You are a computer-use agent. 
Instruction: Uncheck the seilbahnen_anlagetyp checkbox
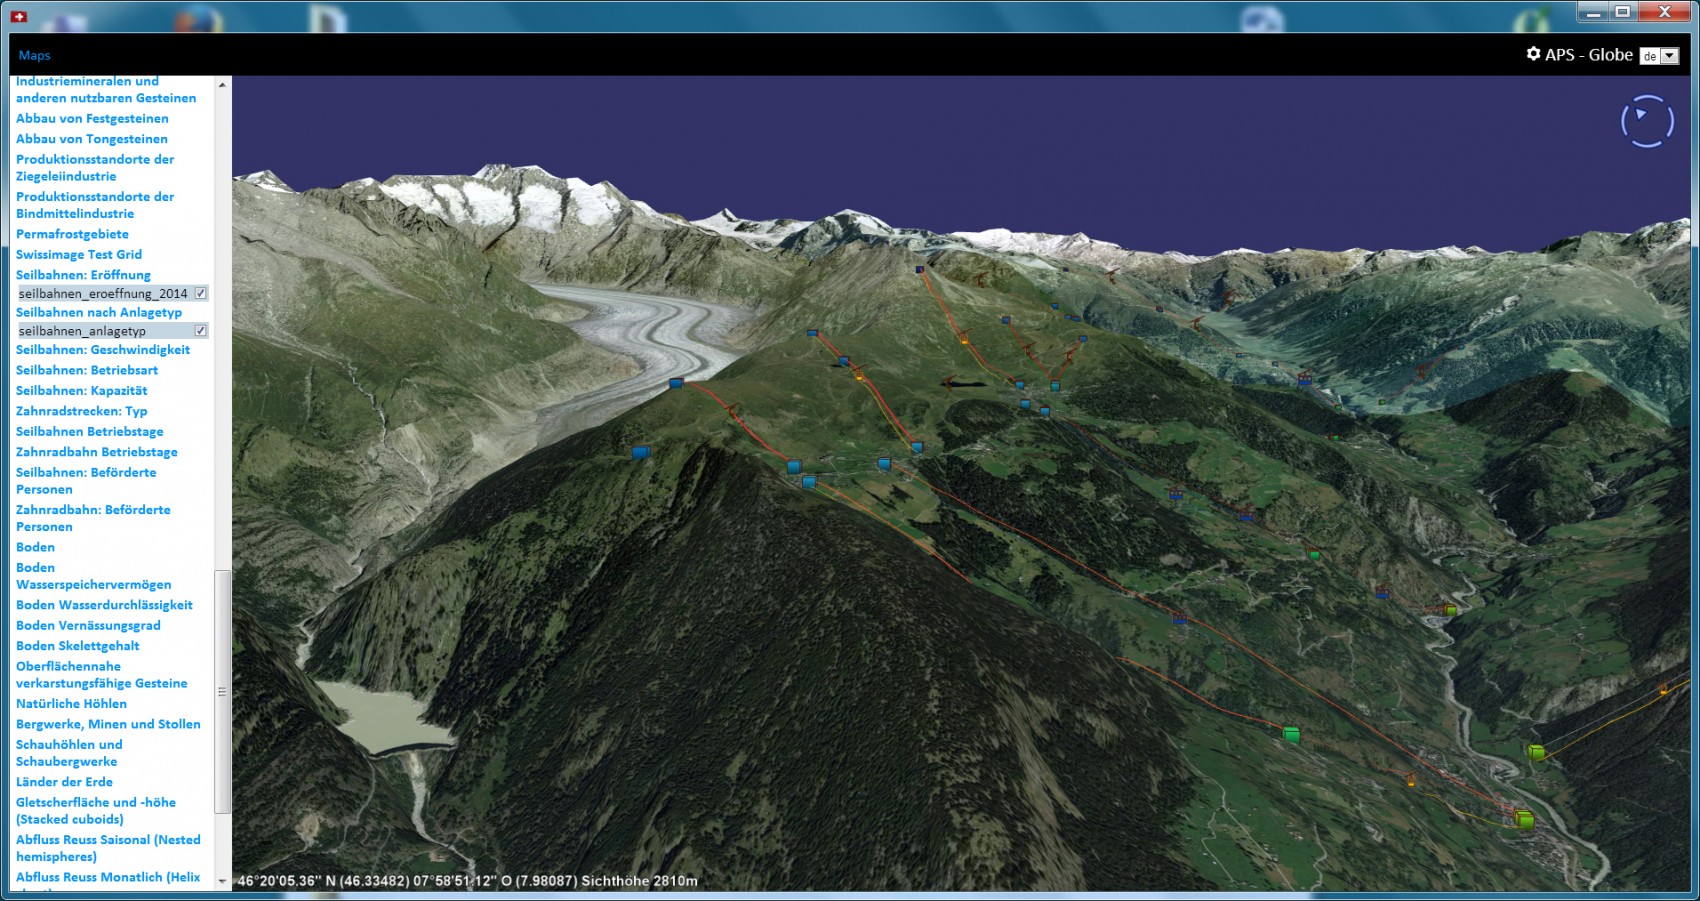tap(201, 330)
